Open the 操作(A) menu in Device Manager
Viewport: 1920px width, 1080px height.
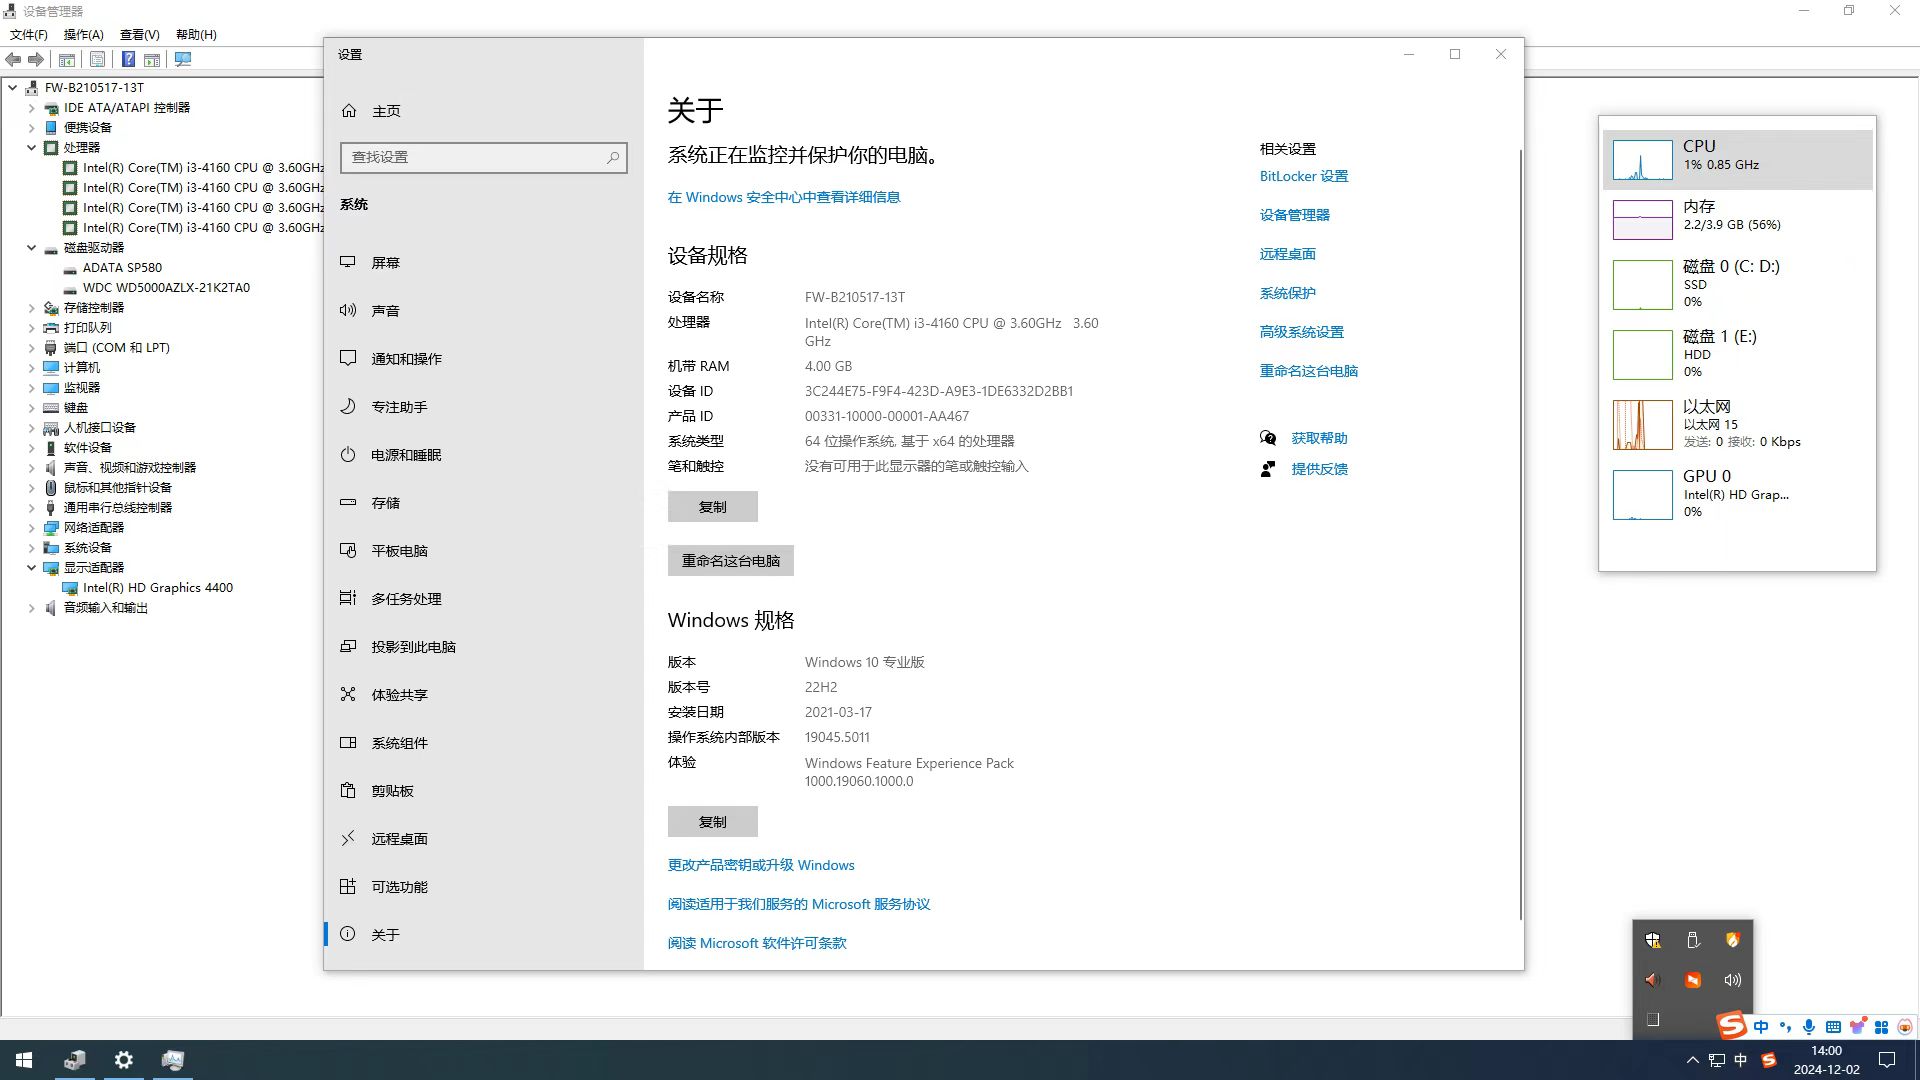pos(83,34)
